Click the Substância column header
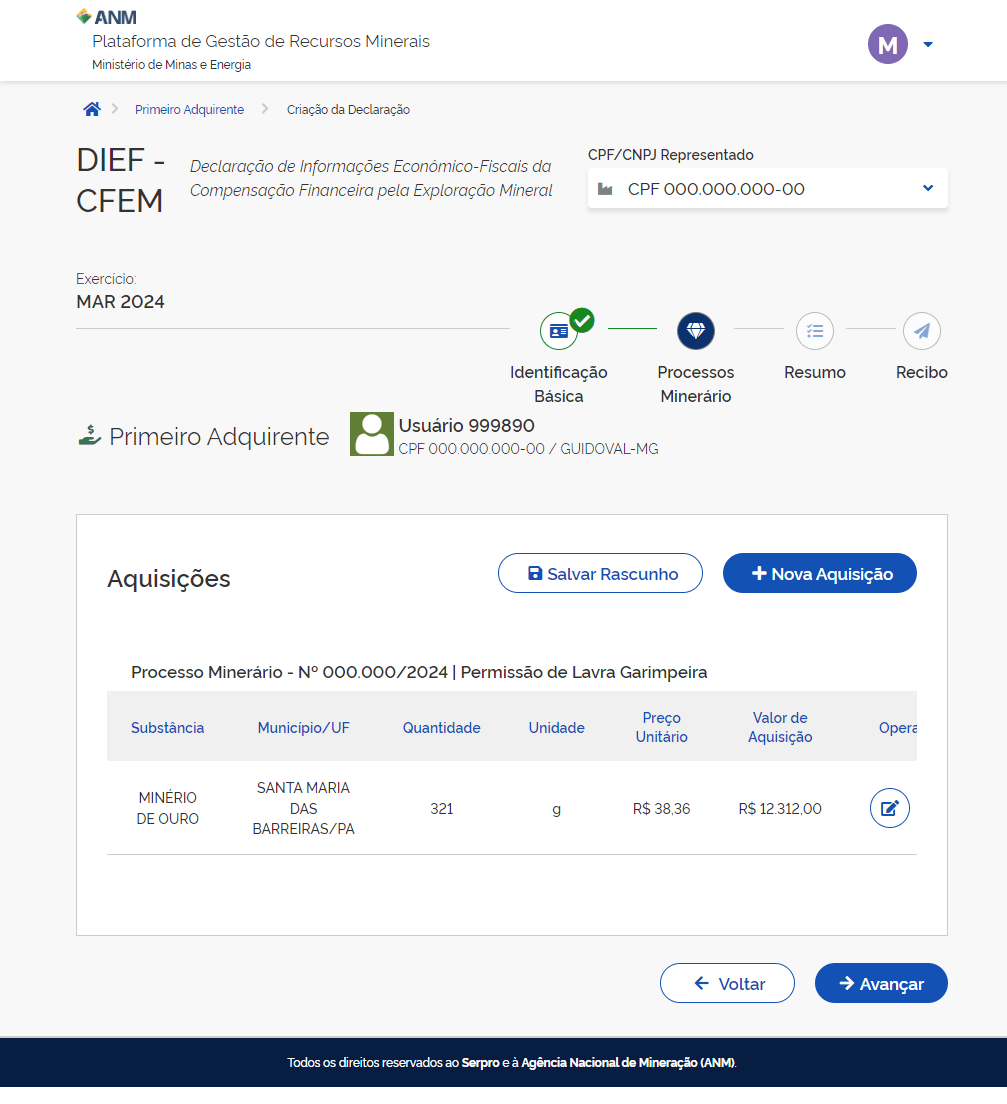 click(x=167, y=728)
